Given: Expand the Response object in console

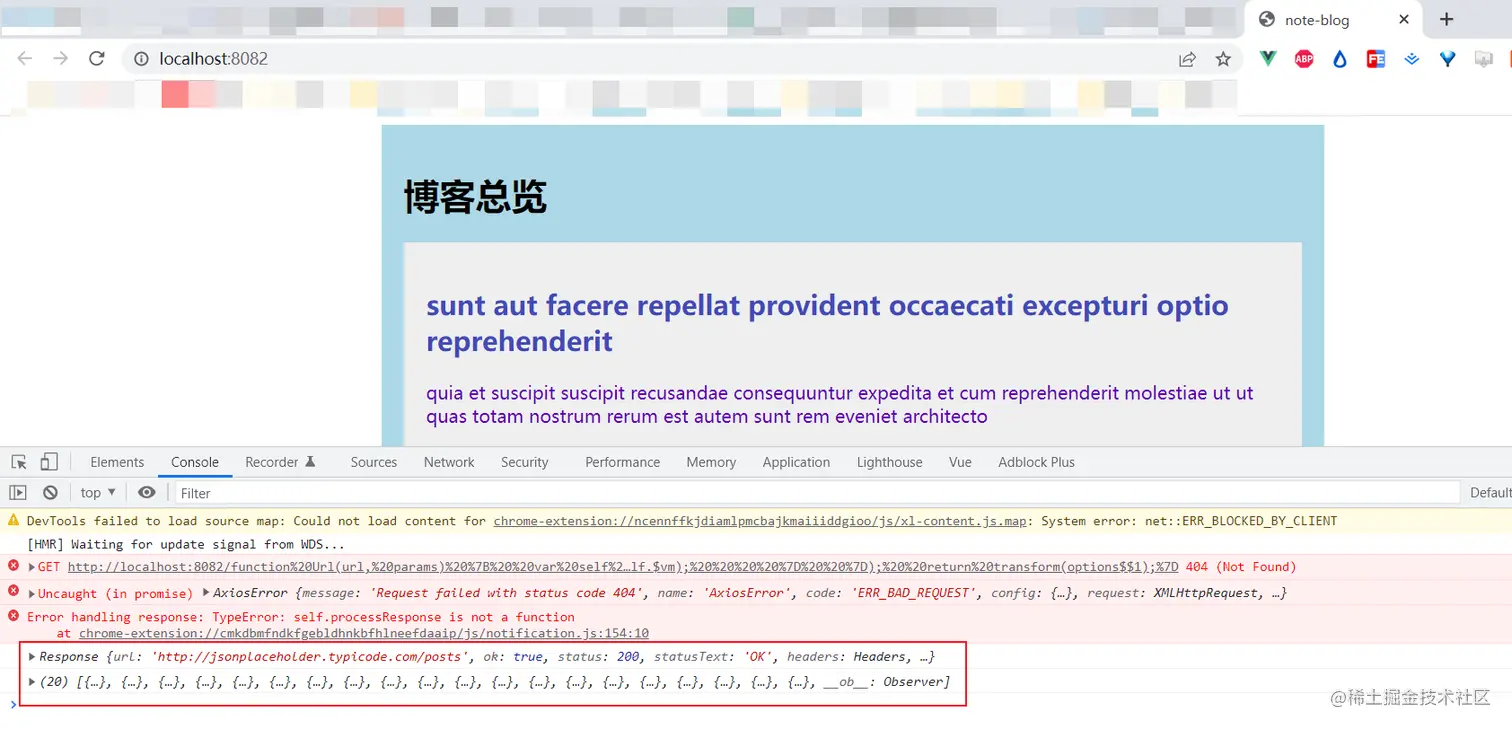Looking at the screenshot, I should point(32,656).
